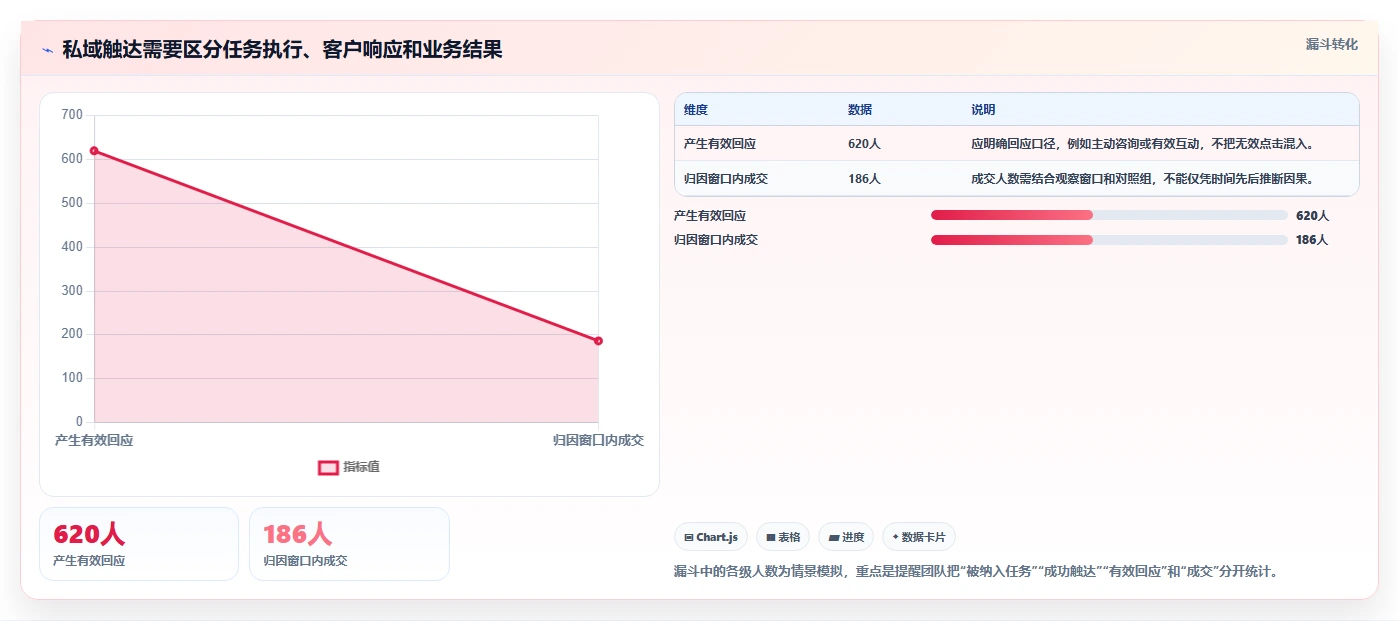Click the 700 y-axis tick label
The height and width of the screenshot is (621, 1399).
(72, 115)
